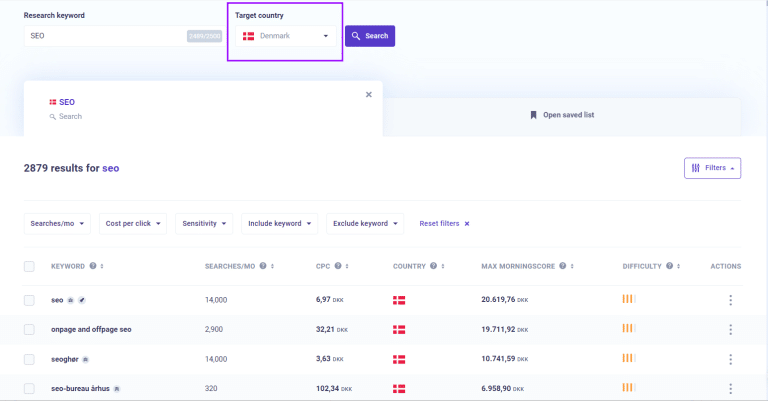Click inside the Research keyword input field
This screenshot has width=768, height=401.
[123, 36]
